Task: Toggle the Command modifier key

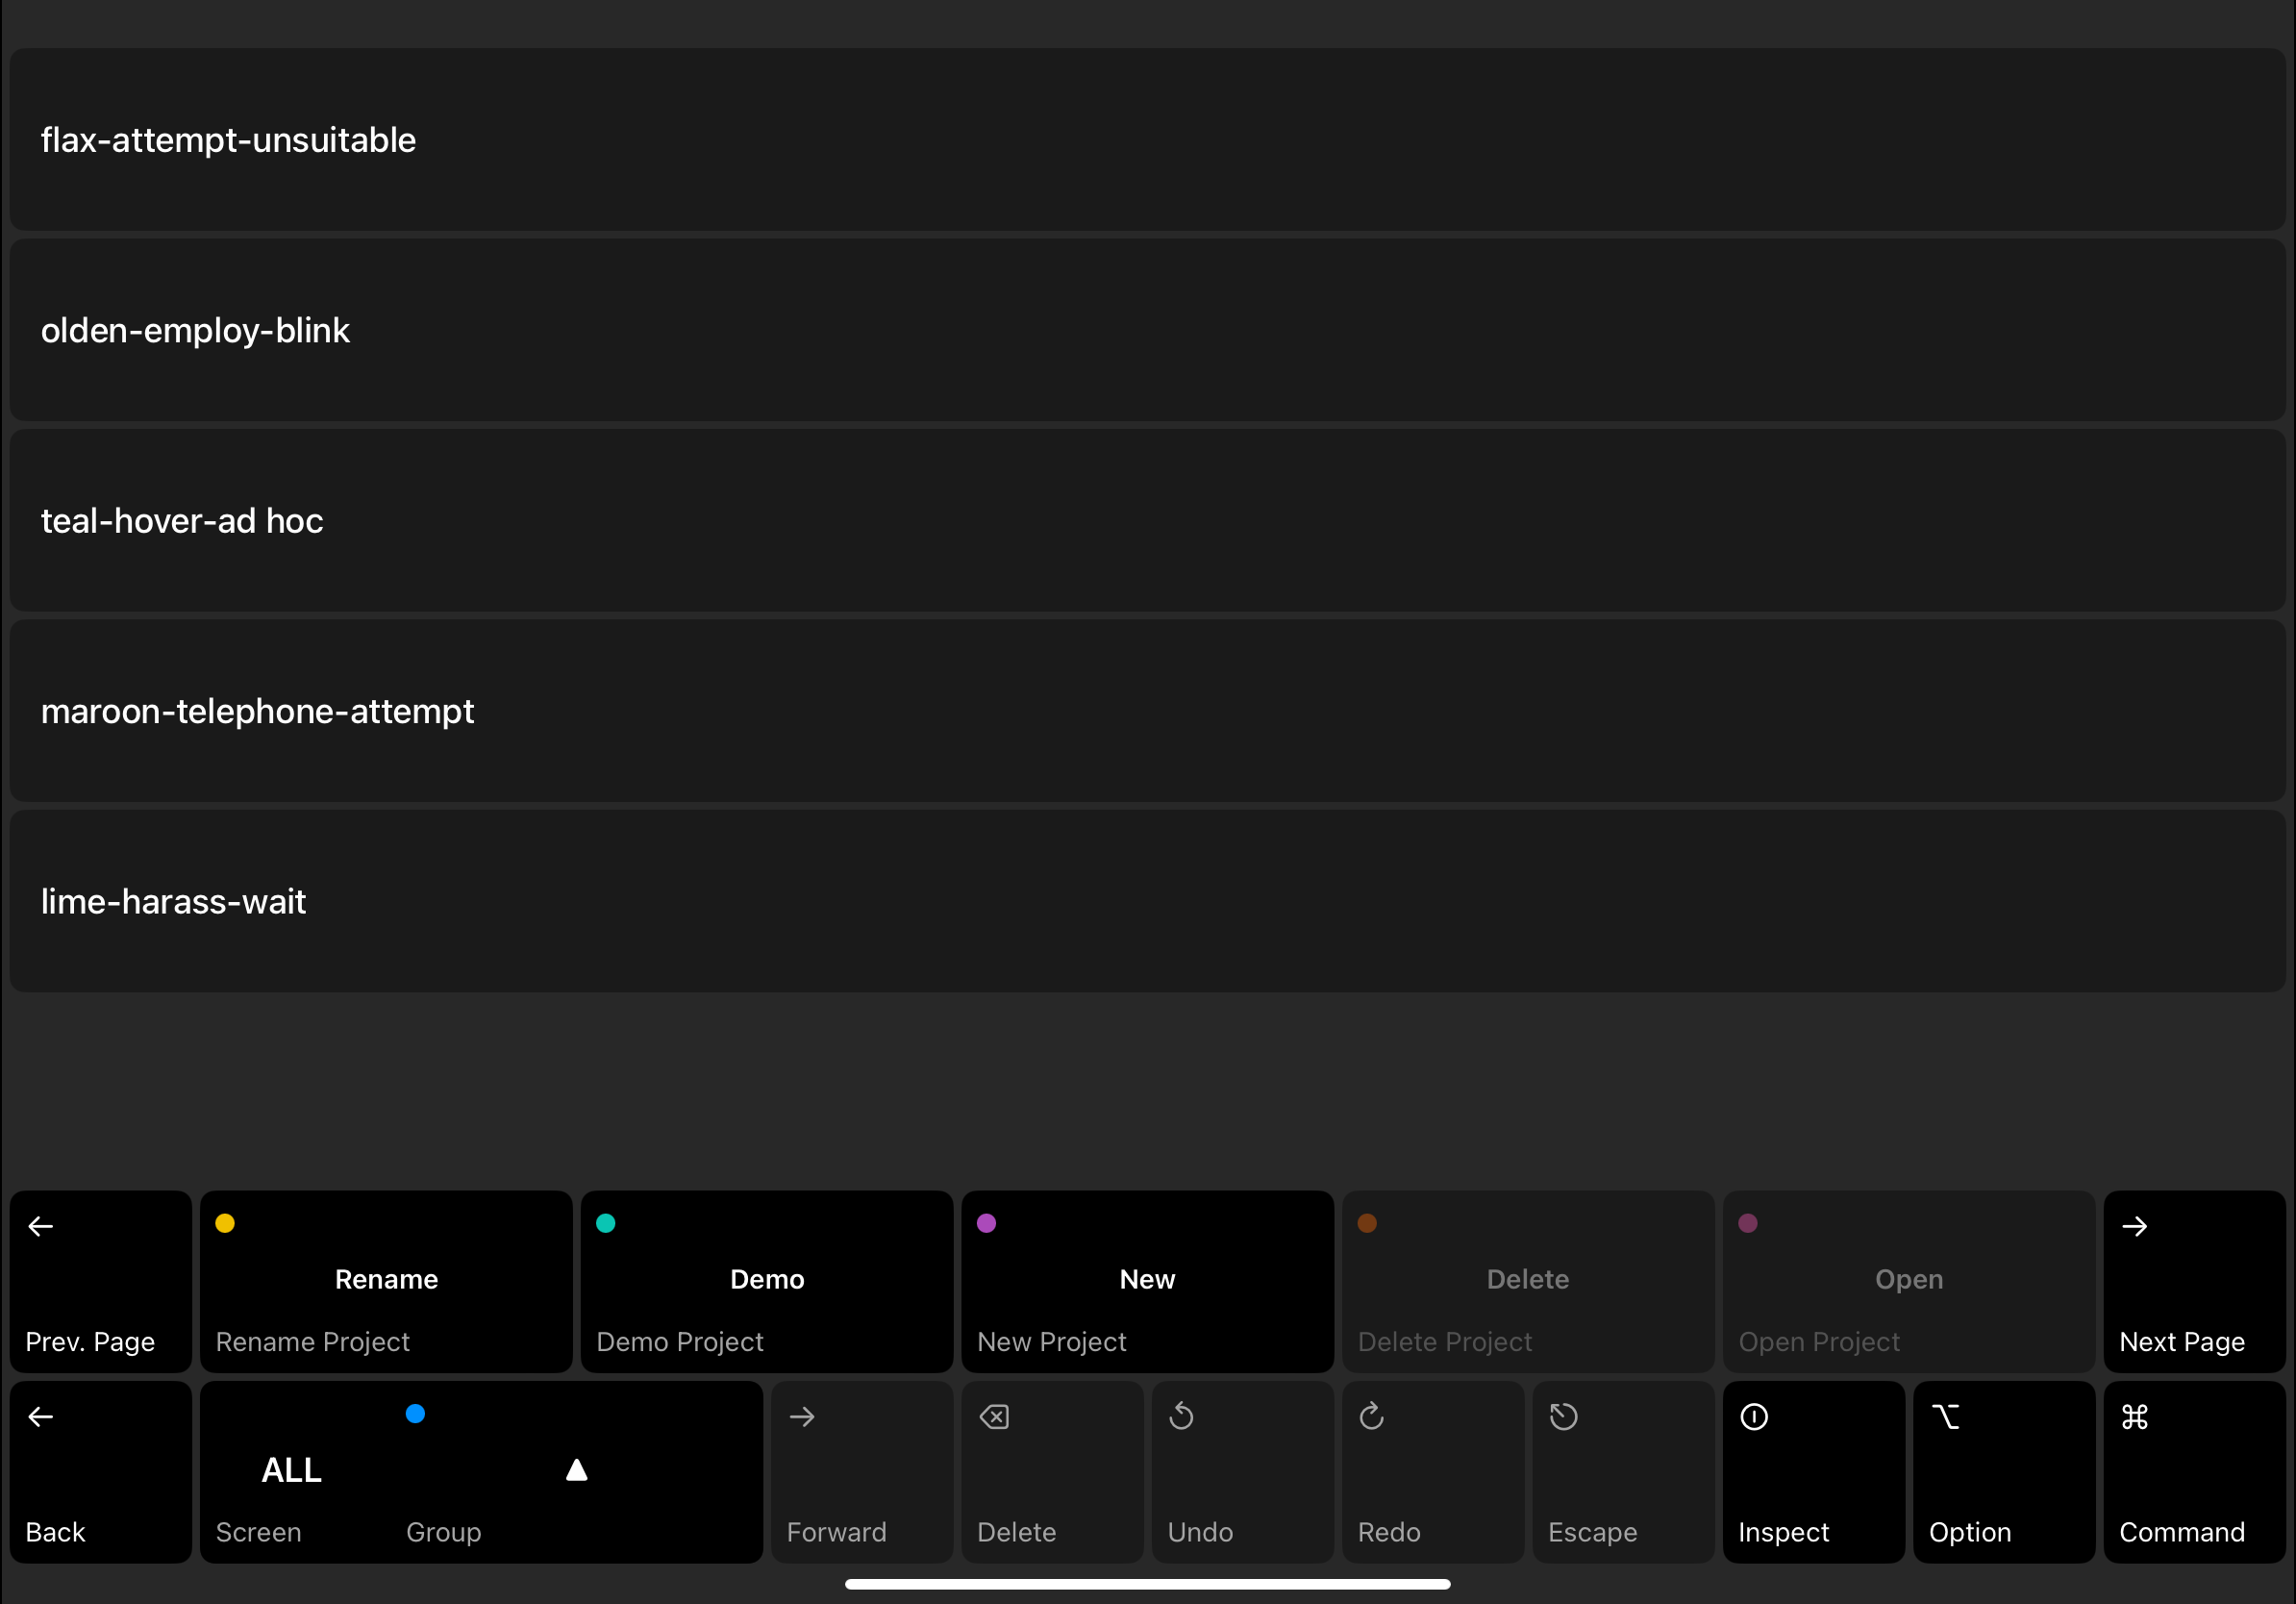Action: [2194, 1471]
